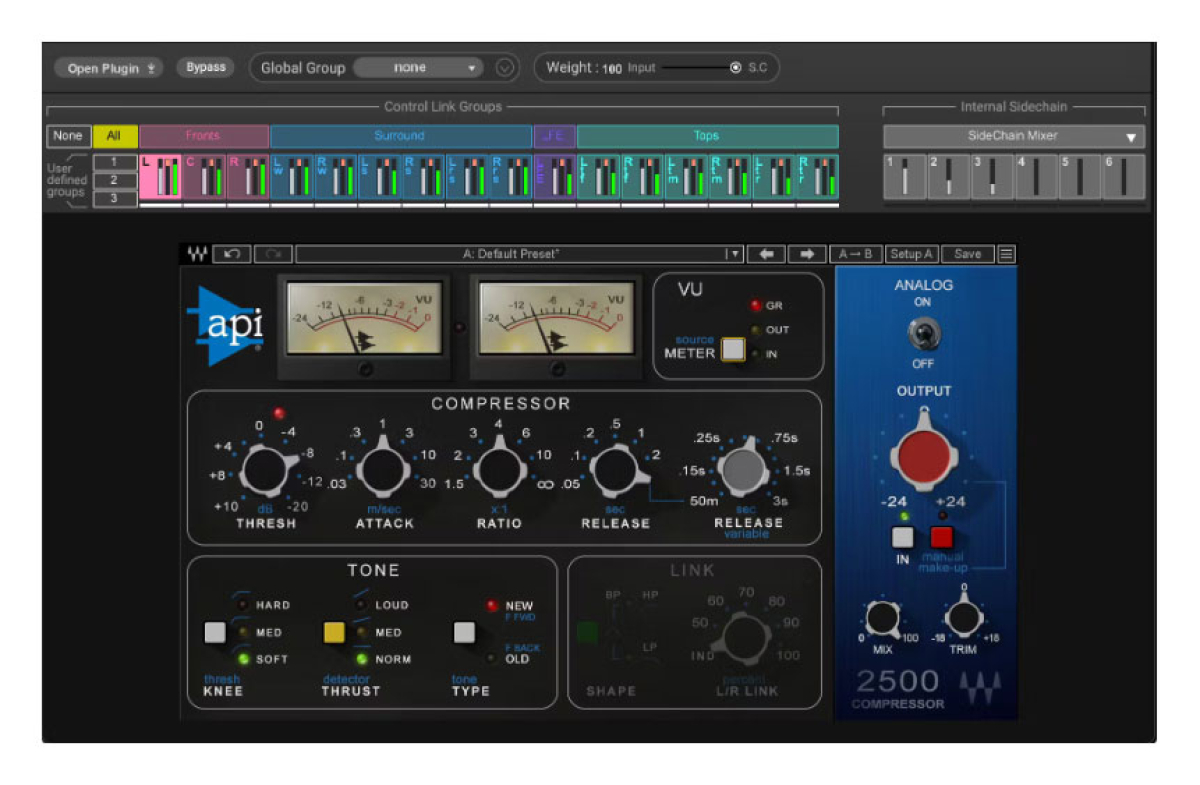This screenshot has height=785, width=1200.
Task: Click the undo arrow in plugin toolbar
Action: point(231,254)
